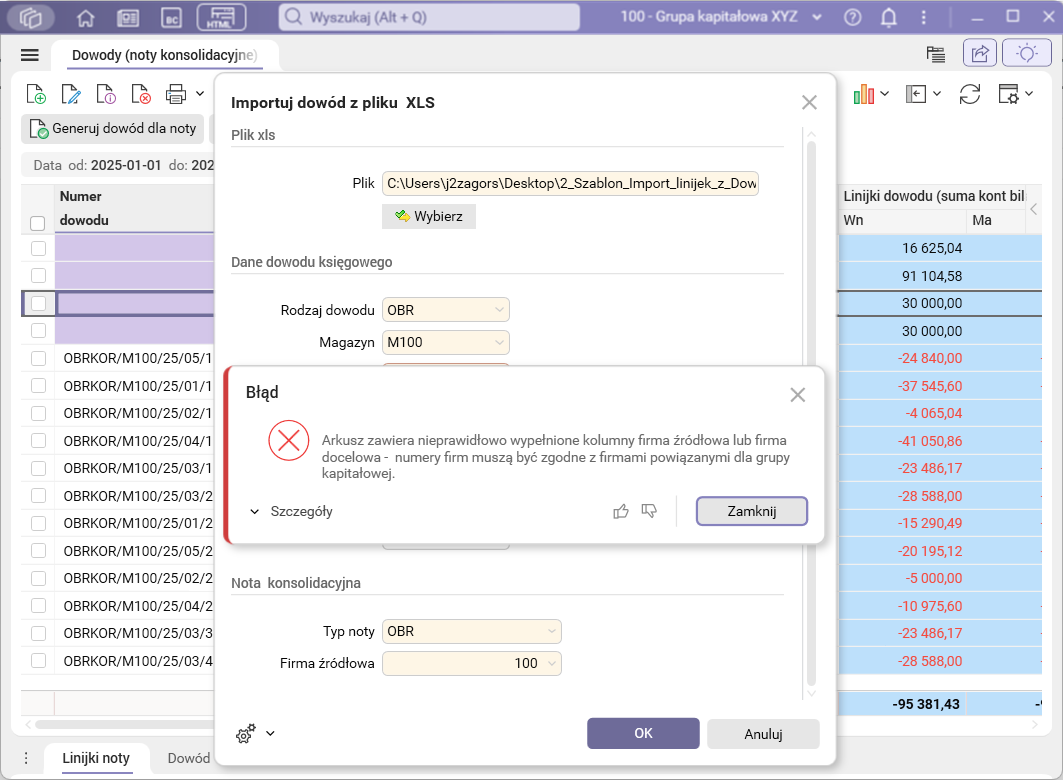Screen dimensions: 1063x780
Task: Click the share button icon
Action: 980,54
